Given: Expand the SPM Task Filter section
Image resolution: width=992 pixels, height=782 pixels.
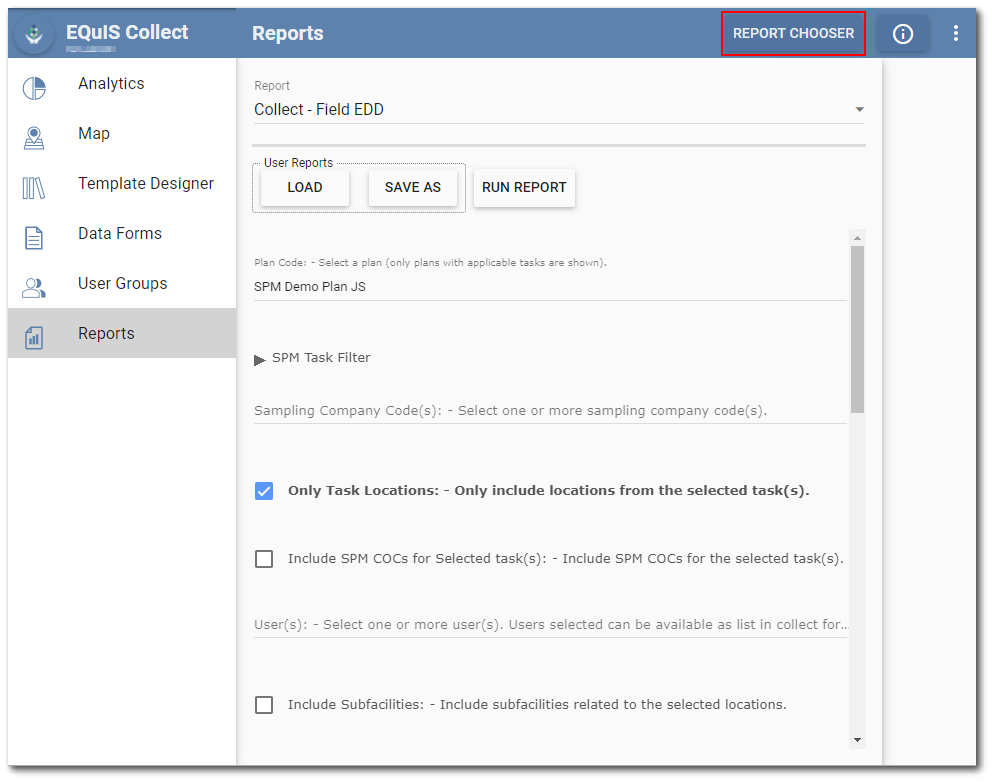Looking at the screenshot, I should click(x=259, y=357).
